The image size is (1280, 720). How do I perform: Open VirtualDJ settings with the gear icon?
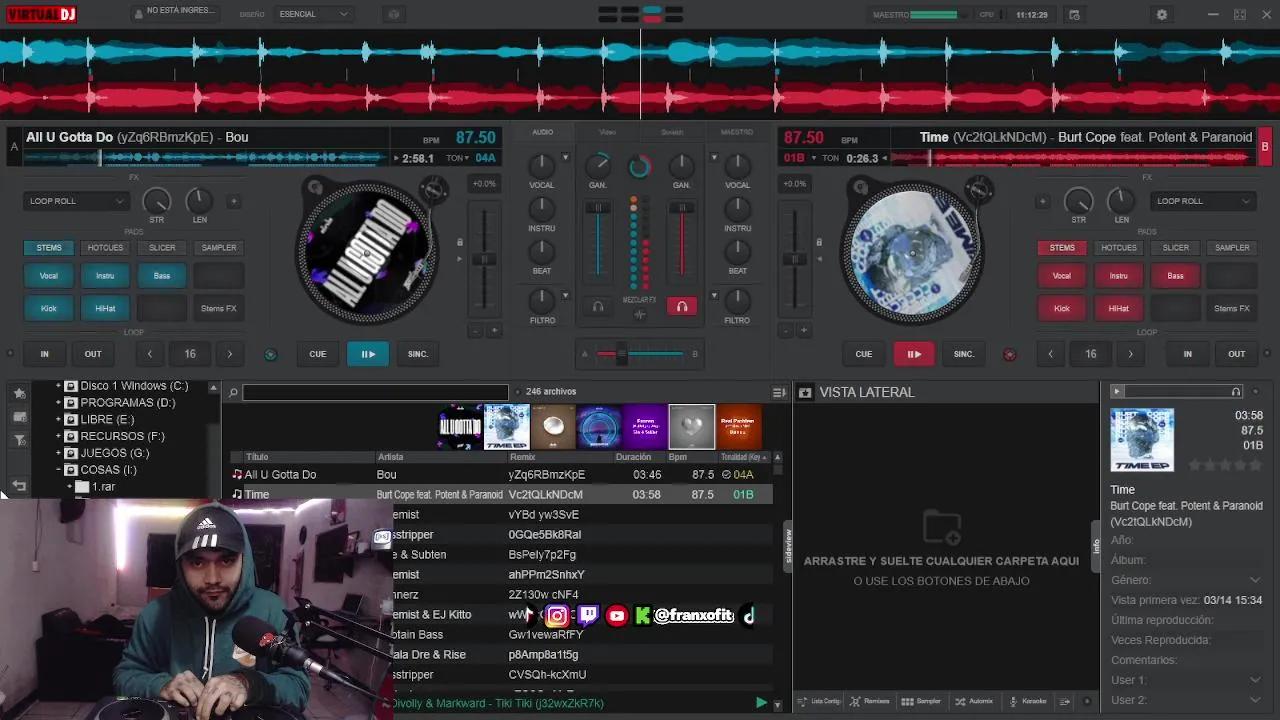[1161, 15]
